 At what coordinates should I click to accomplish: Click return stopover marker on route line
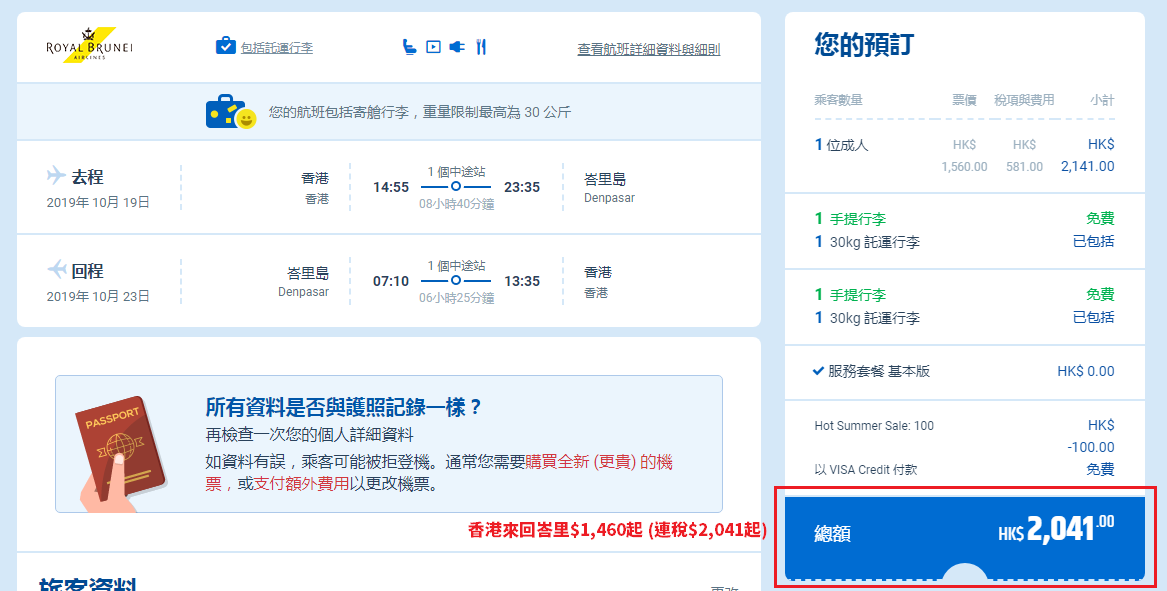455,281
